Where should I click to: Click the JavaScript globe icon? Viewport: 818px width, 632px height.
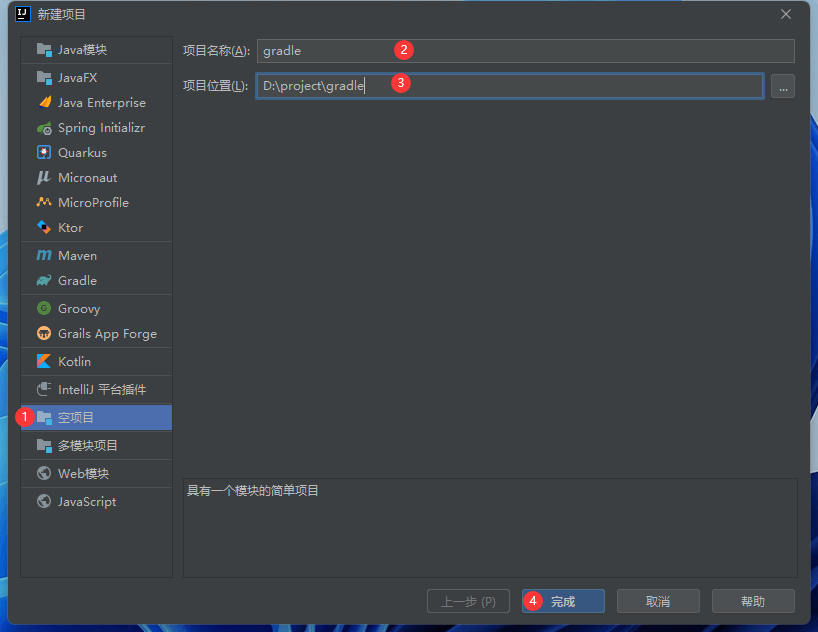pos(44,502)
